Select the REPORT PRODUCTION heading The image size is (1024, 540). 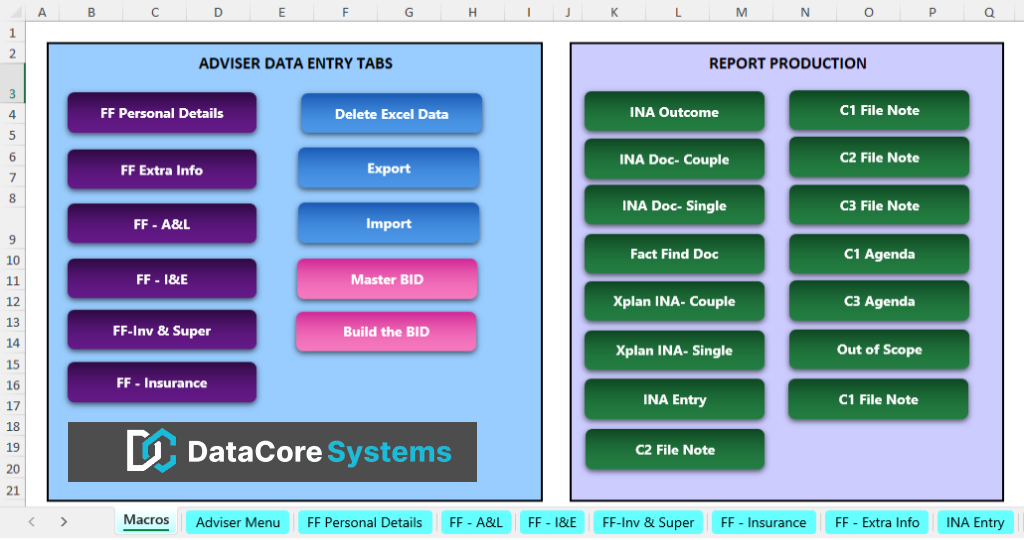pos(788,63)
